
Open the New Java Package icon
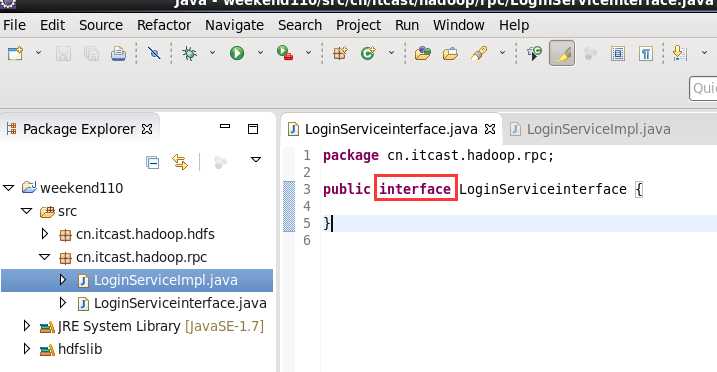coord(340,53)
